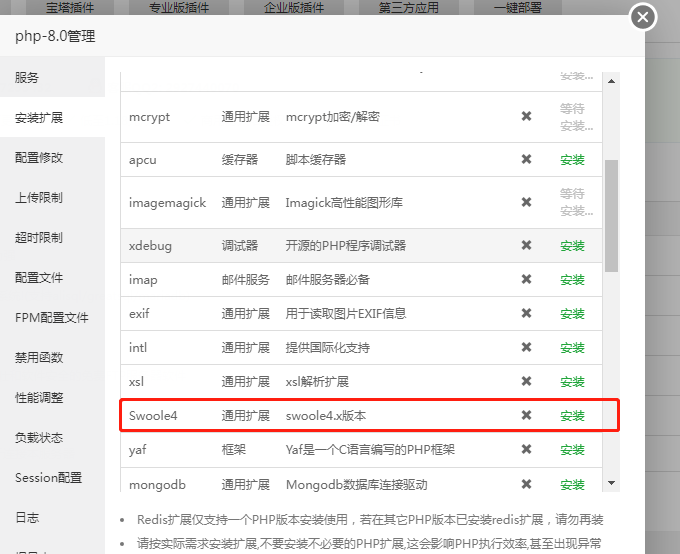This screenshot has height=554, width=680.
Task: Click the xdebug extension name
Action: (150, 246)
